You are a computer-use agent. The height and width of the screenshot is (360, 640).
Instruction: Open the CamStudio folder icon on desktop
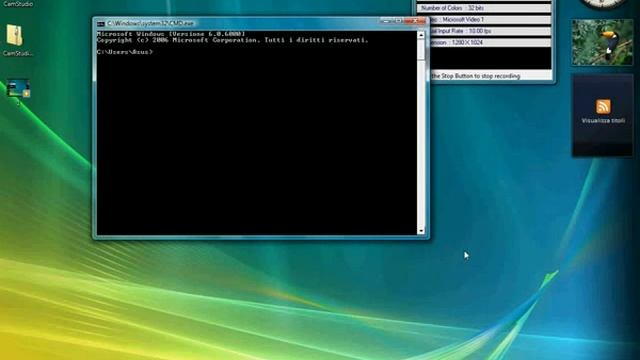[15, 35]
